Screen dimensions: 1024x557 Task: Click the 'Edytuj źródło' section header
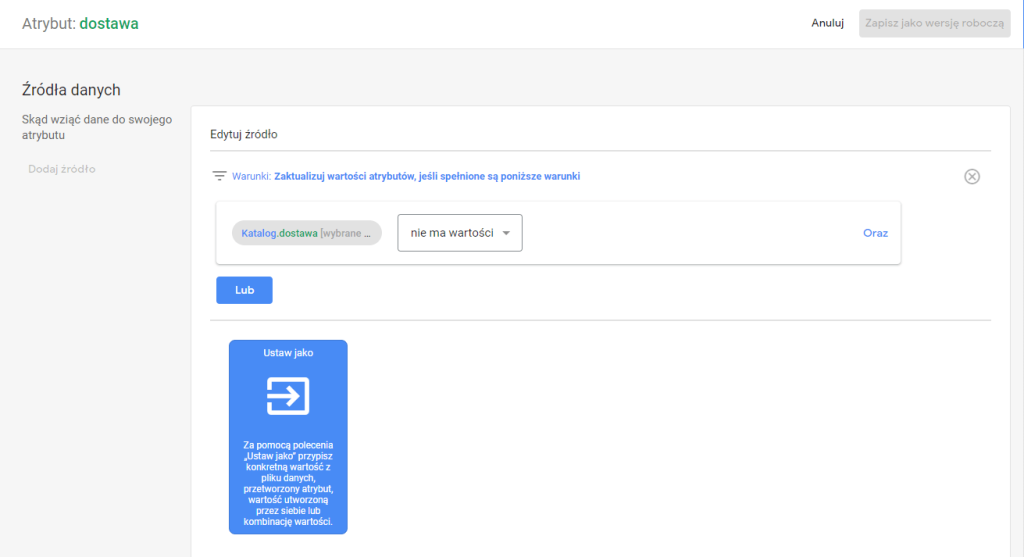click(243, 134)
